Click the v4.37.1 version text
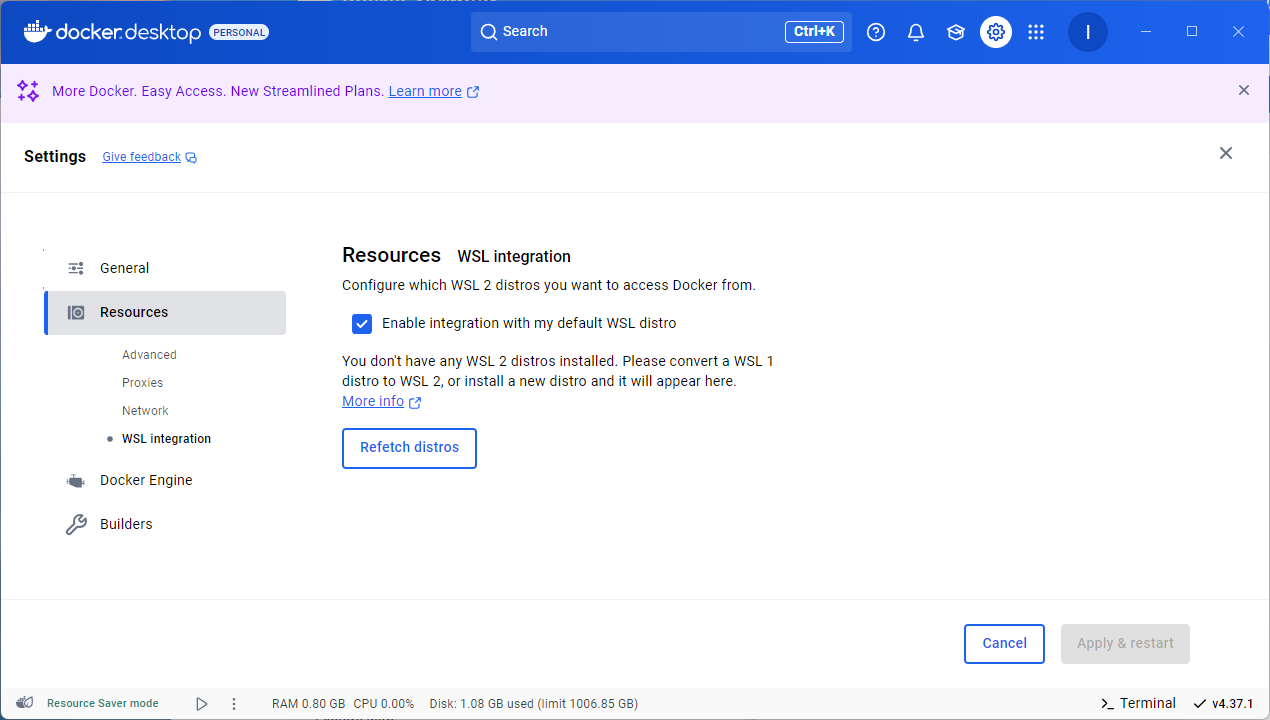Screen dimensions: 1270x720 [x=1232, y=704]
